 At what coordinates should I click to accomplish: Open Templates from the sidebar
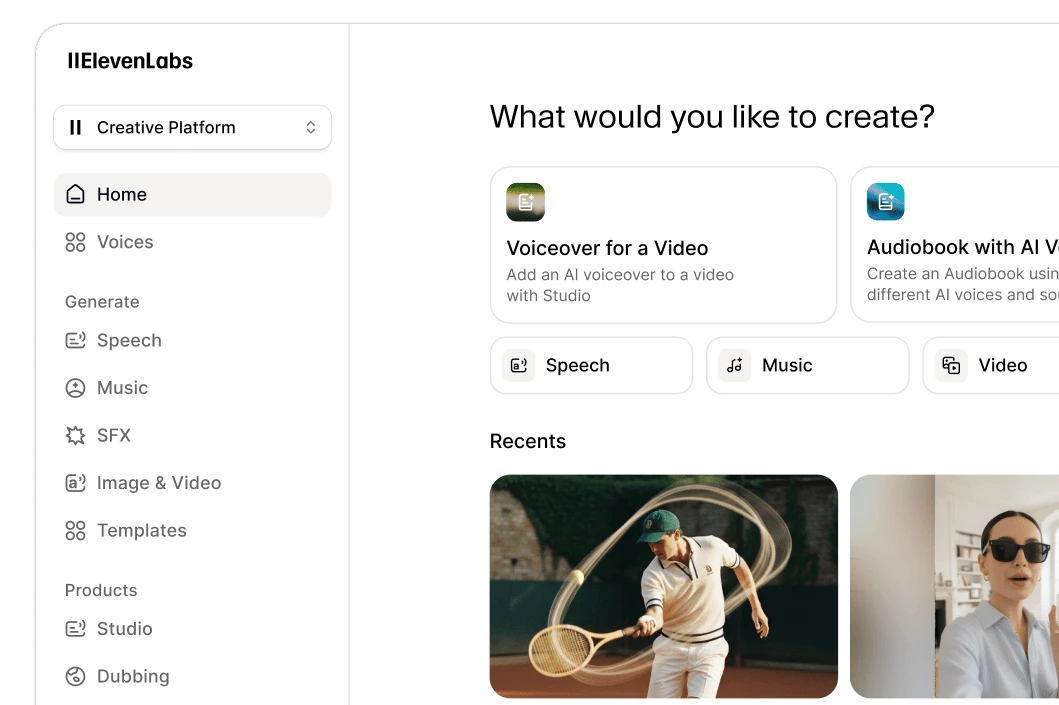(x=192, y=531)
